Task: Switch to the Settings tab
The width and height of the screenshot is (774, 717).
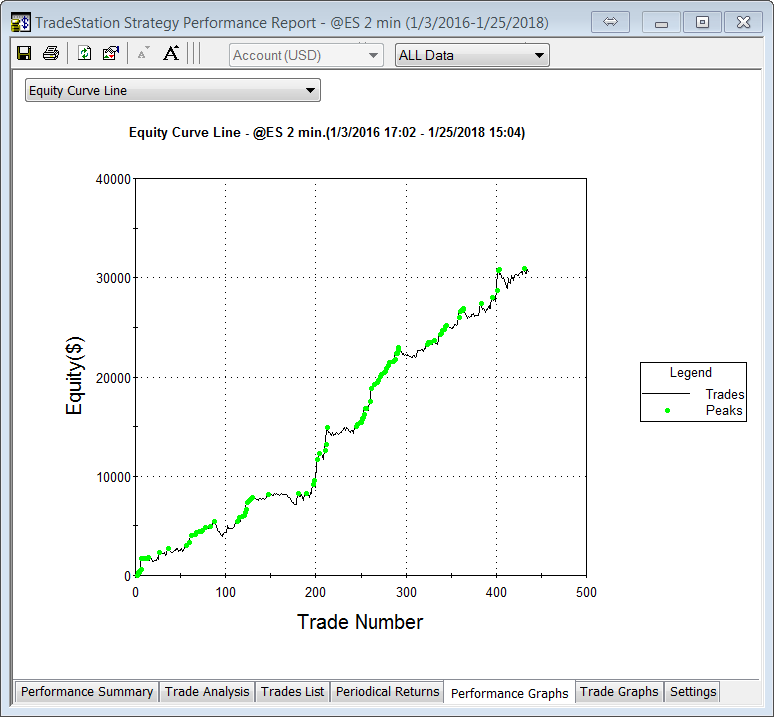Action: click(693, 692)
